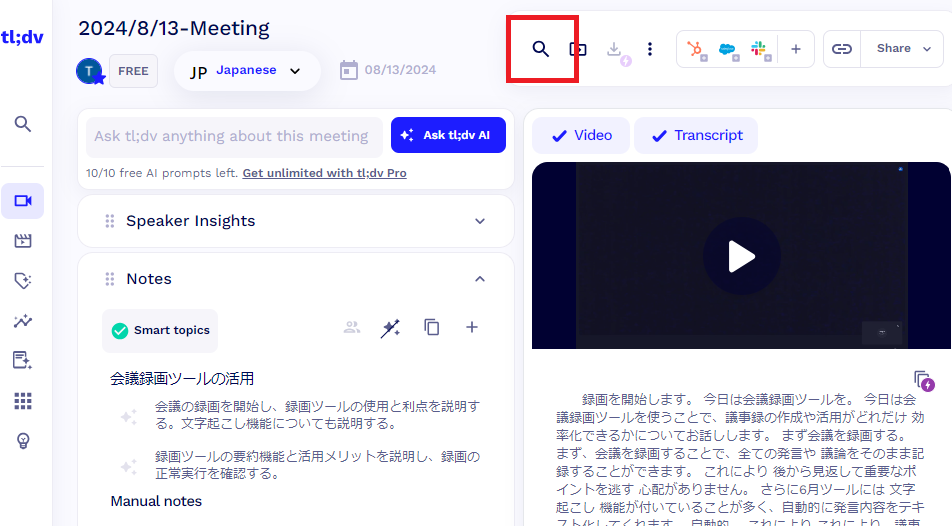Click the Ask tl;dv anything input field

(x=234, y=136)
